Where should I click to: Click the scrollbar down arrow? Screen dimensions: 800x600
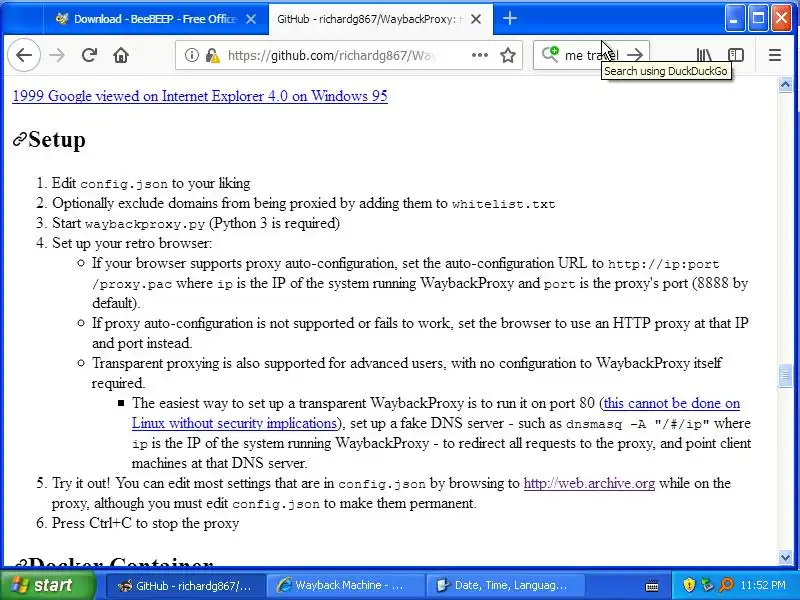[786, 558]
